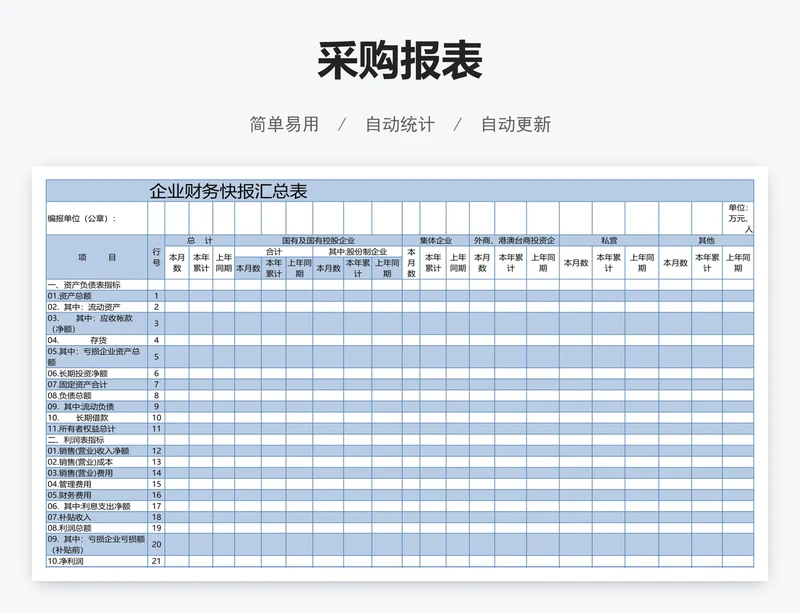Click row number 1 cell

[x=156, y=296]
